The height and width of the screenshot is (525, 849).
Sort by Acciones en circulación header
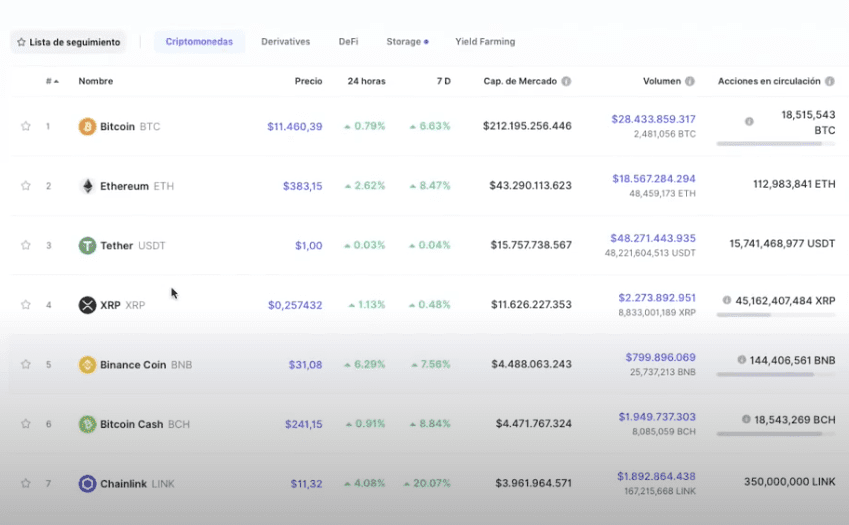point(769,81)
